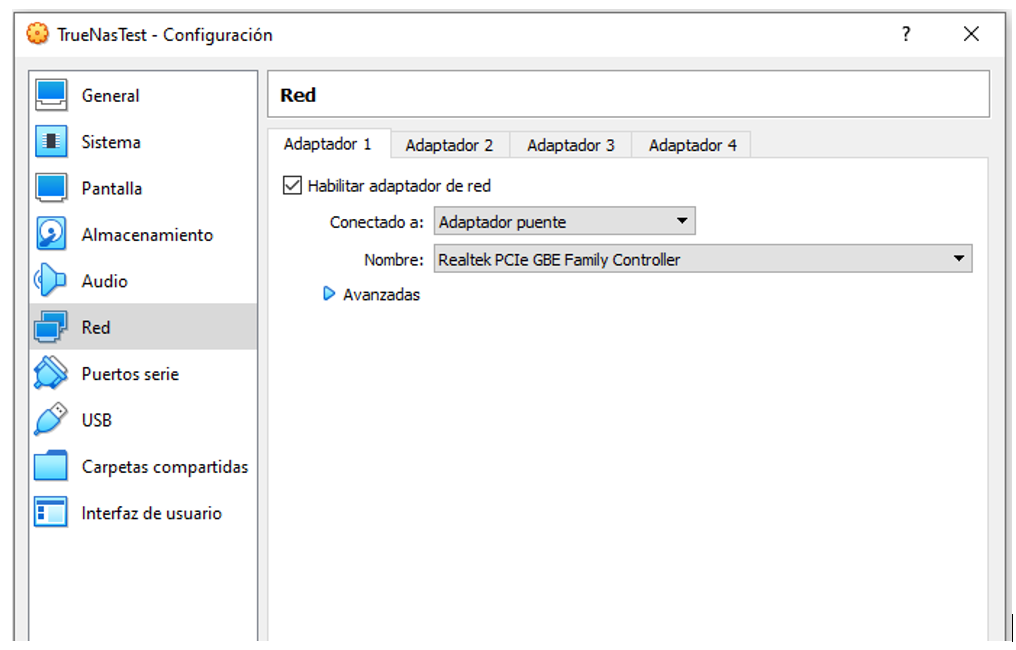The width and height of the screenshot is (1016, 650).
Task: Select Almacenamiento label in sidebar
Action: click(x=147, y=235)
